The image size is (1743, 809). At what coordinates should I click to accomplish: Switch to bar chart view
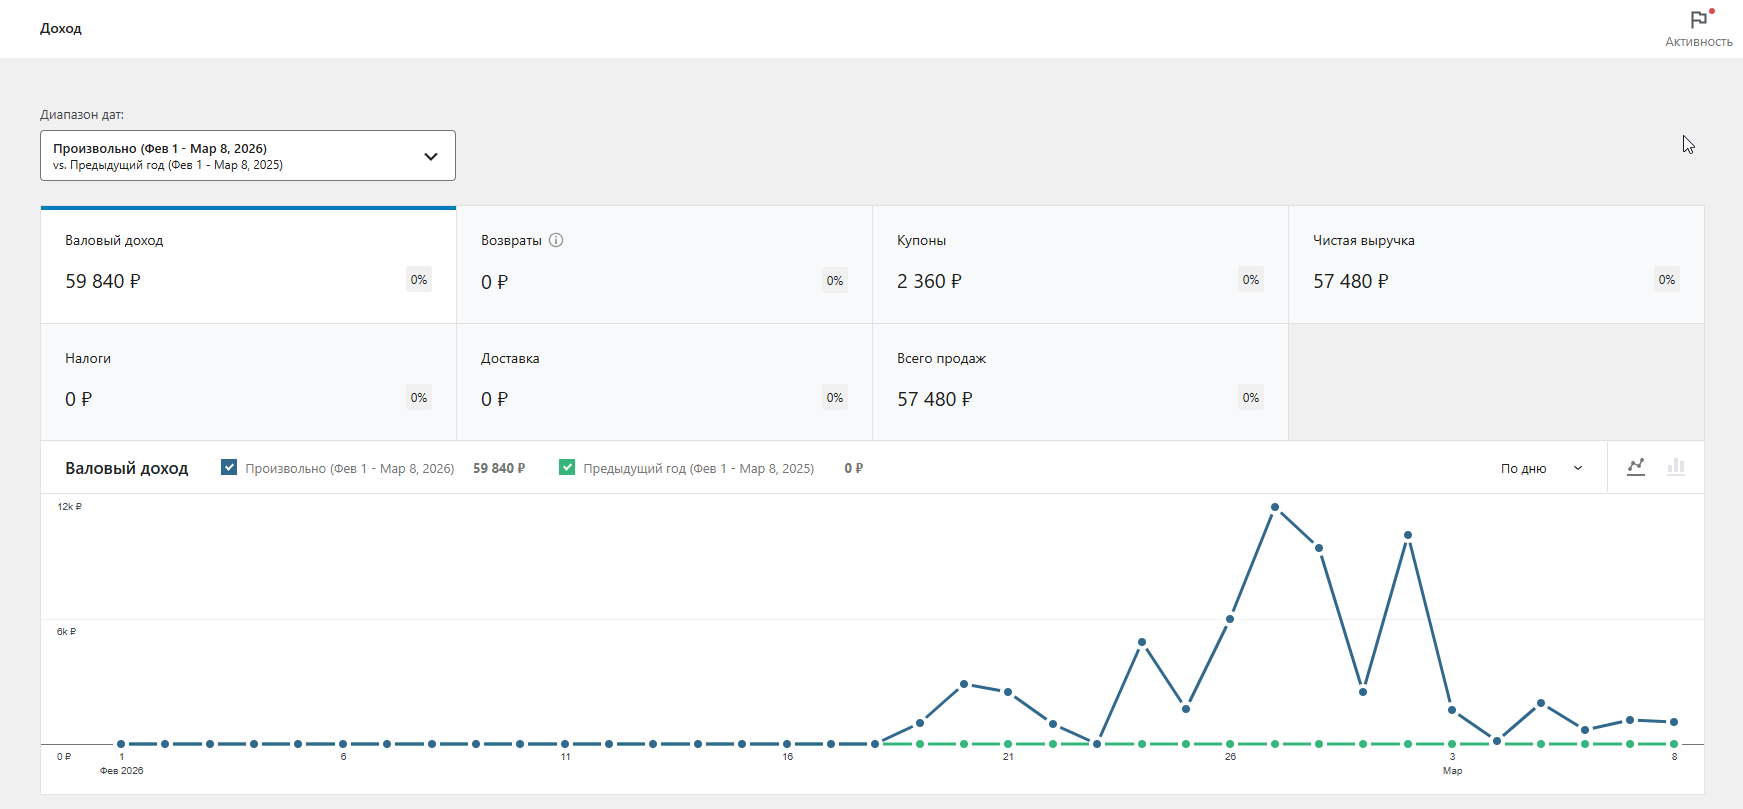coord(1676,467)
